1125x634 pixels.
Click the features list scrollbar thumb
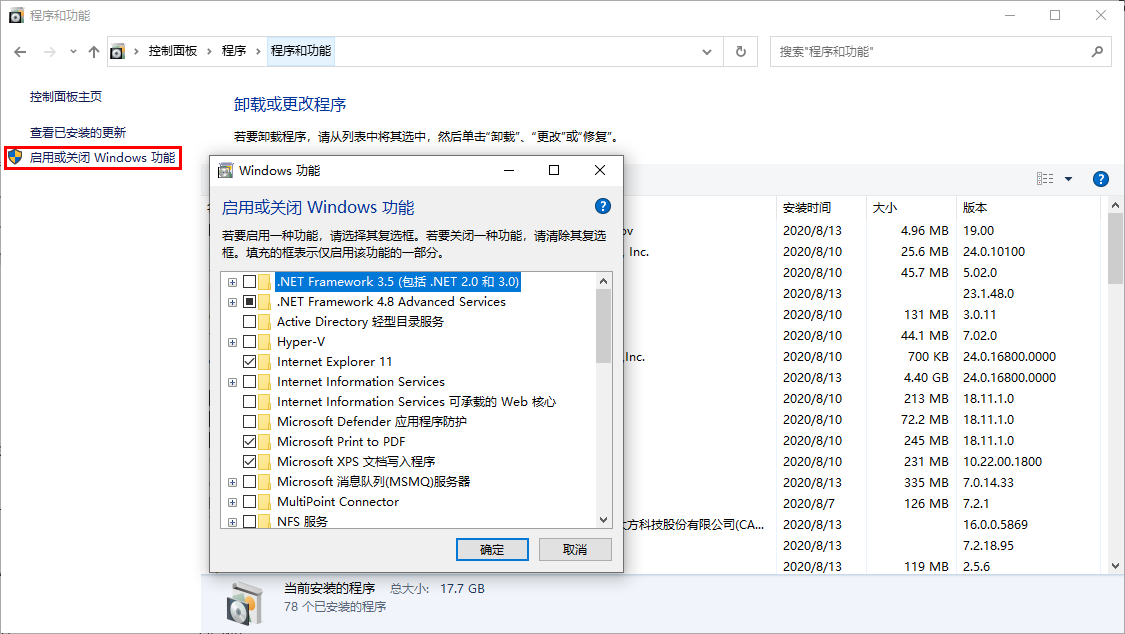pos(603,326)
